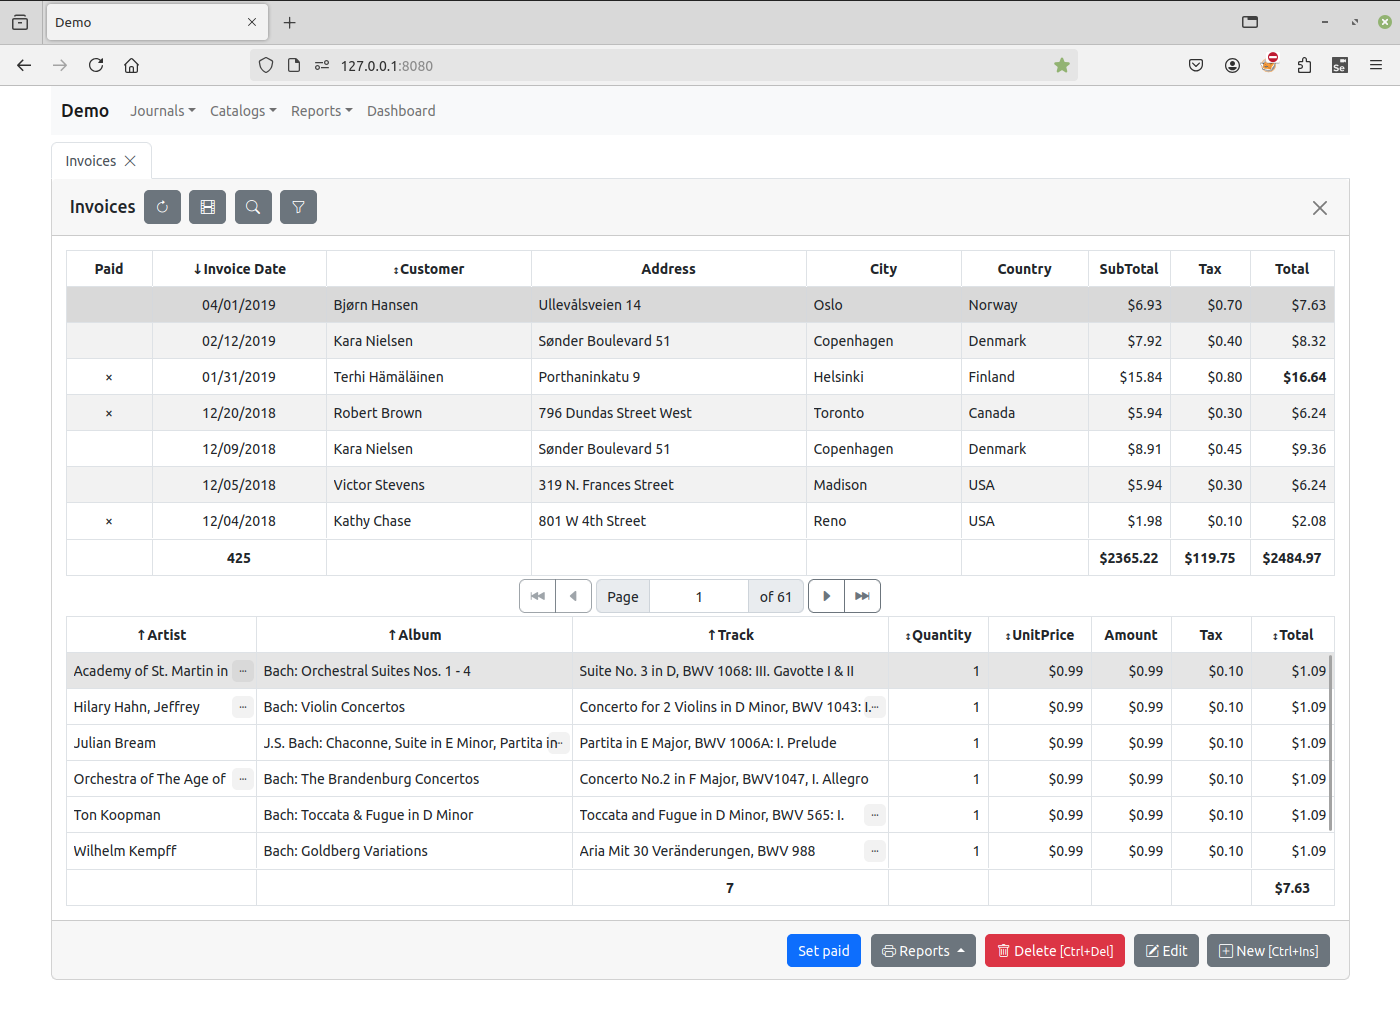Close the Invoices panel with X icon

[1319, 208]
